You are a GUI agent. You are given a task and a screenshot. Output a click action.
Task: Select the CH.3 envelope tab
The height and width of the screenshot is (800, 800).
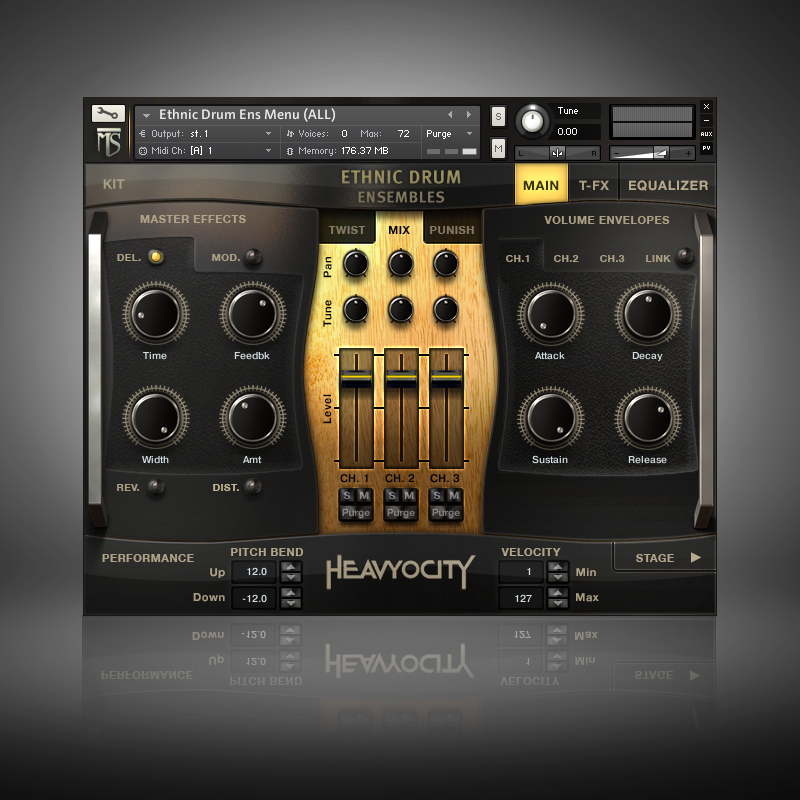(612, 258)
